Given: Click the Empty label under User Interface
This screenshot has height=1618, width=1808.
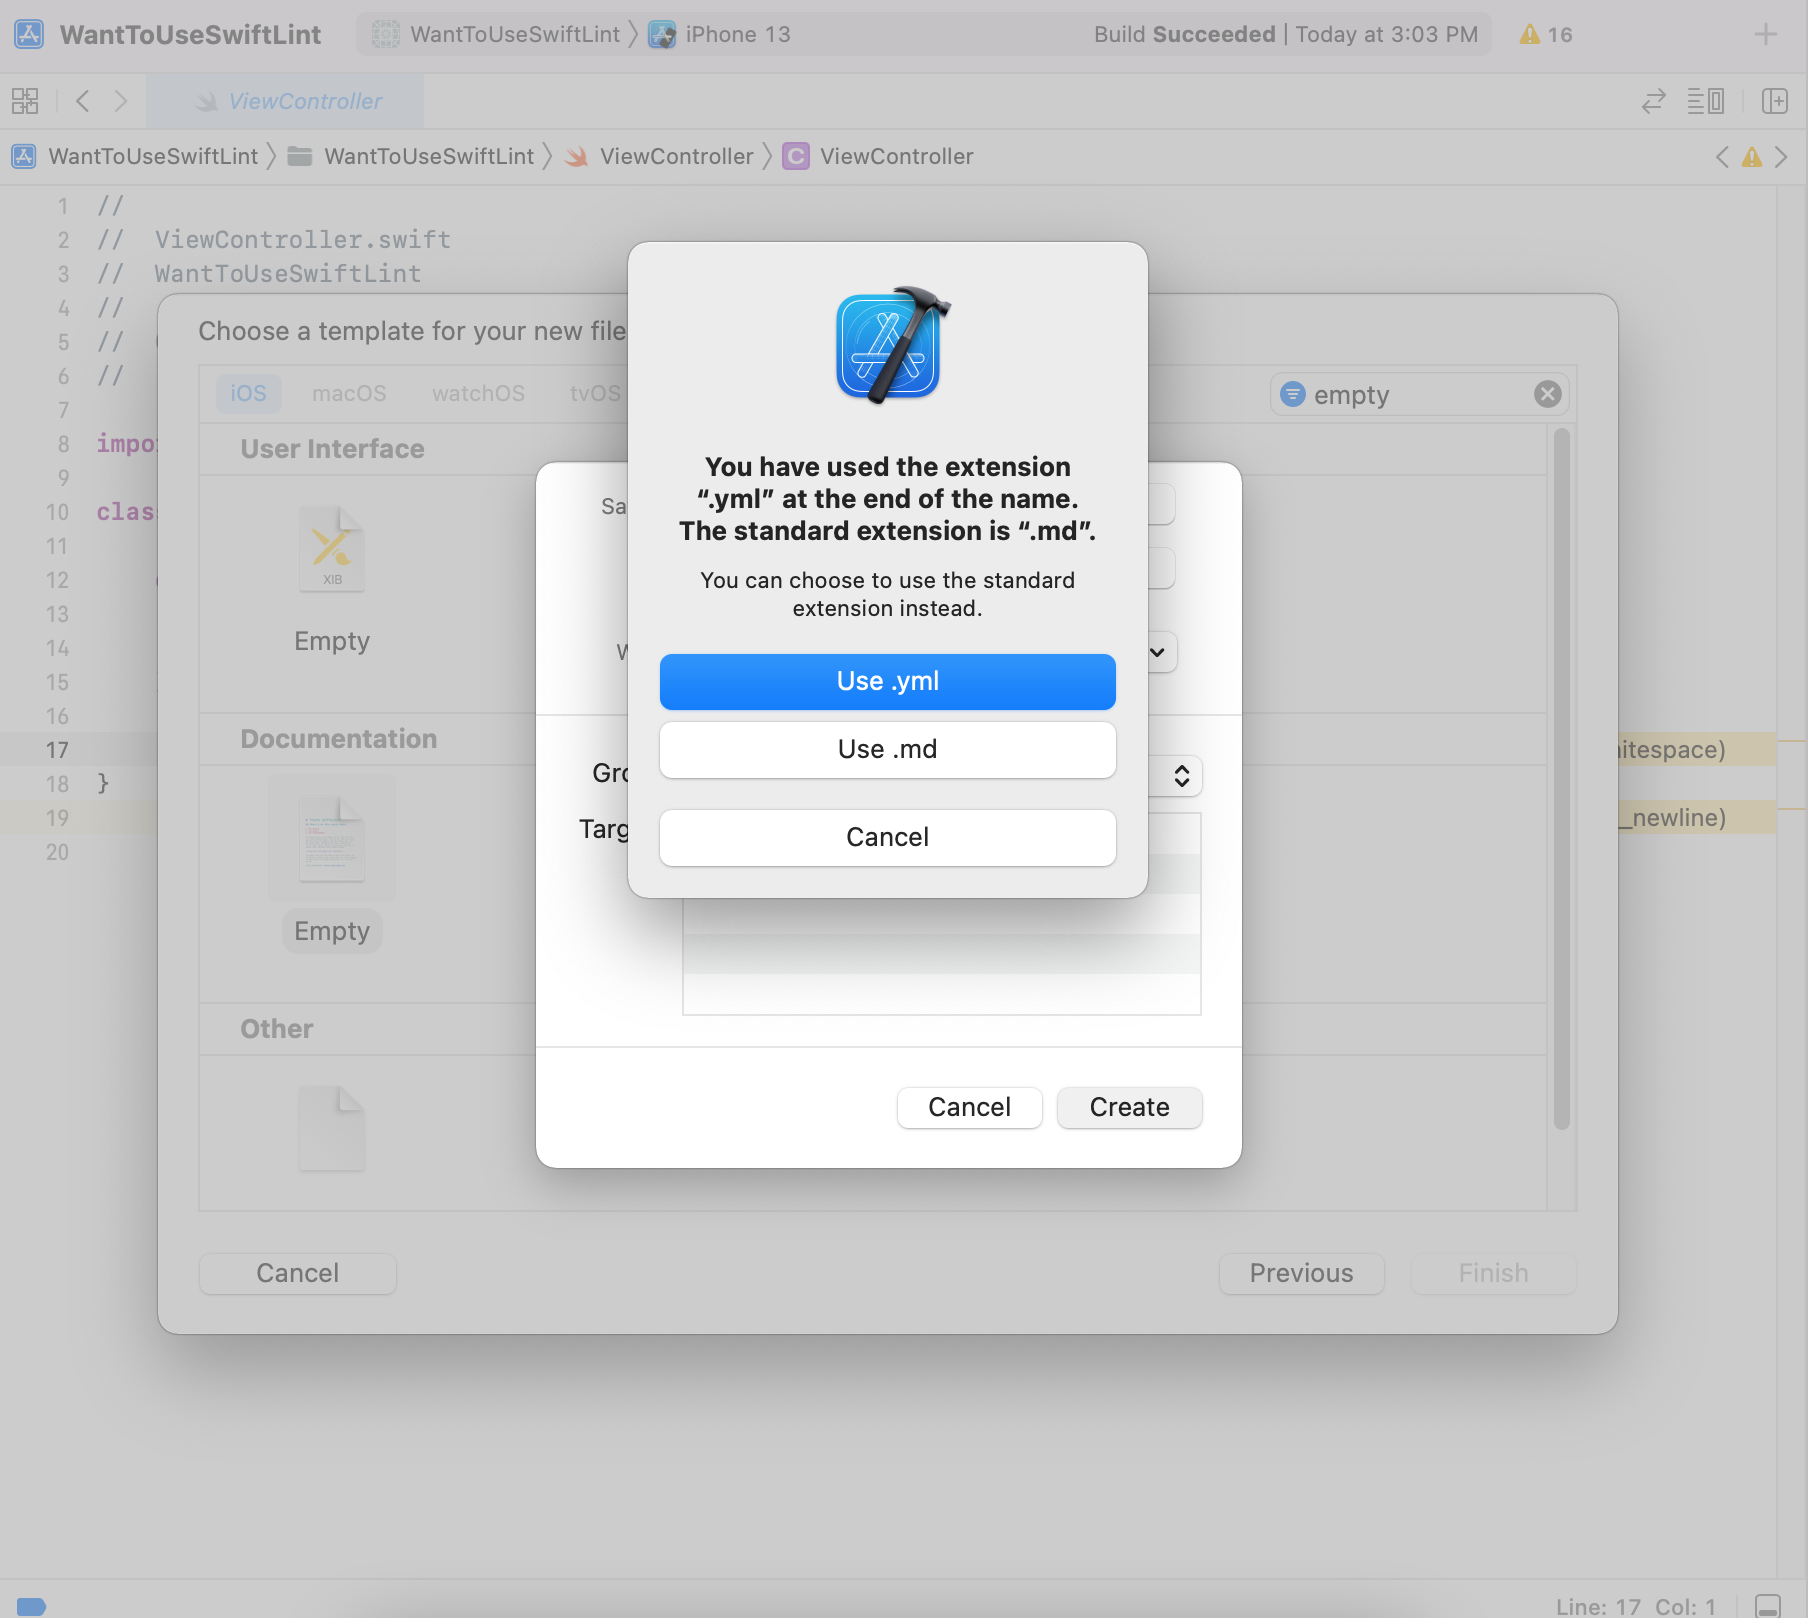Looking at the screenshot, I should coord(332,641).
